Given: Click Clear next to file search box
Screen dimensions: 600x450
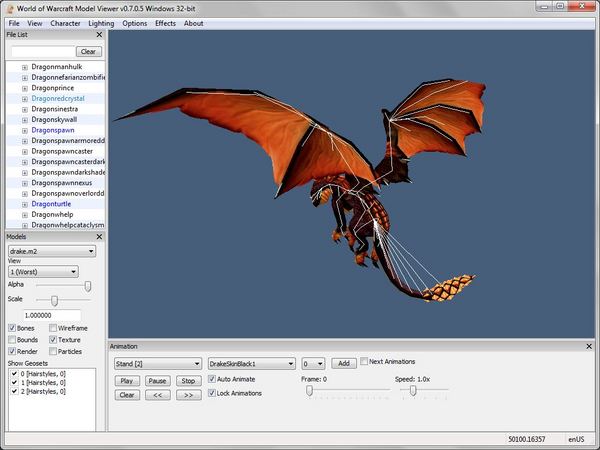Looking at the screenshot, I should point(88,51).
